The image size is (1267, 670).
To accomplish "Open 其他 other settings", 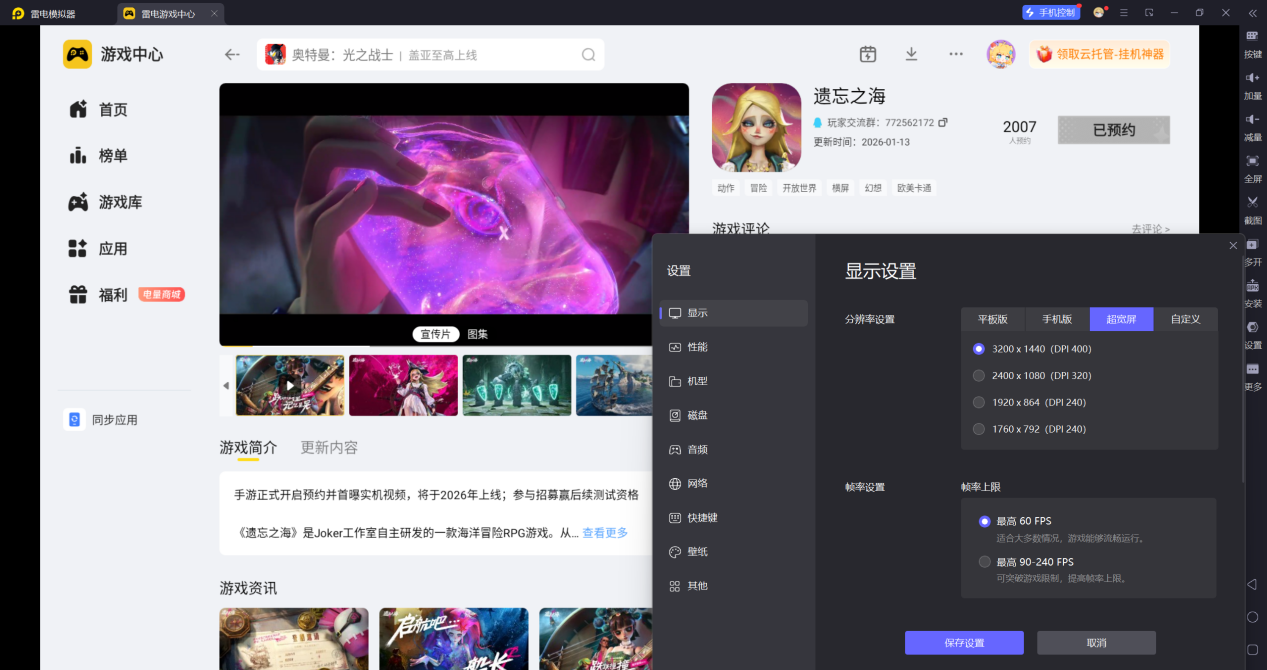I will tap(734, 586).
